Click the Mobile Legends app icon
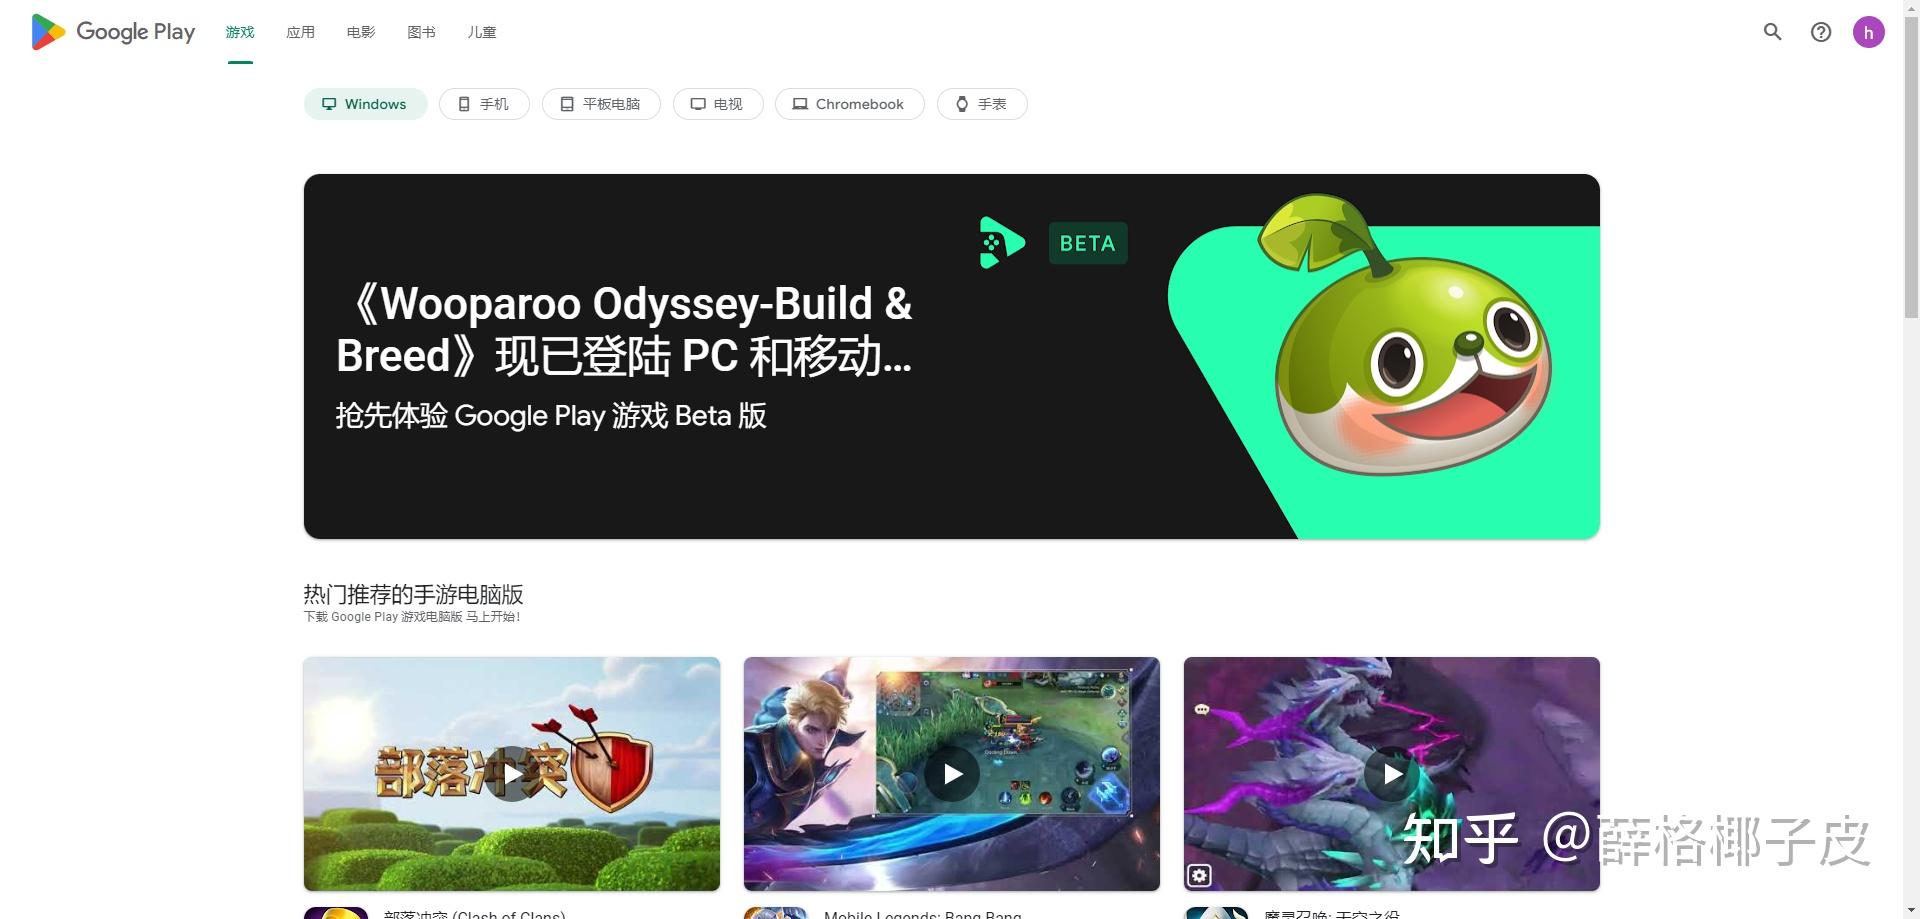This screenshot has width=1920, height=919. pos(776,912)
